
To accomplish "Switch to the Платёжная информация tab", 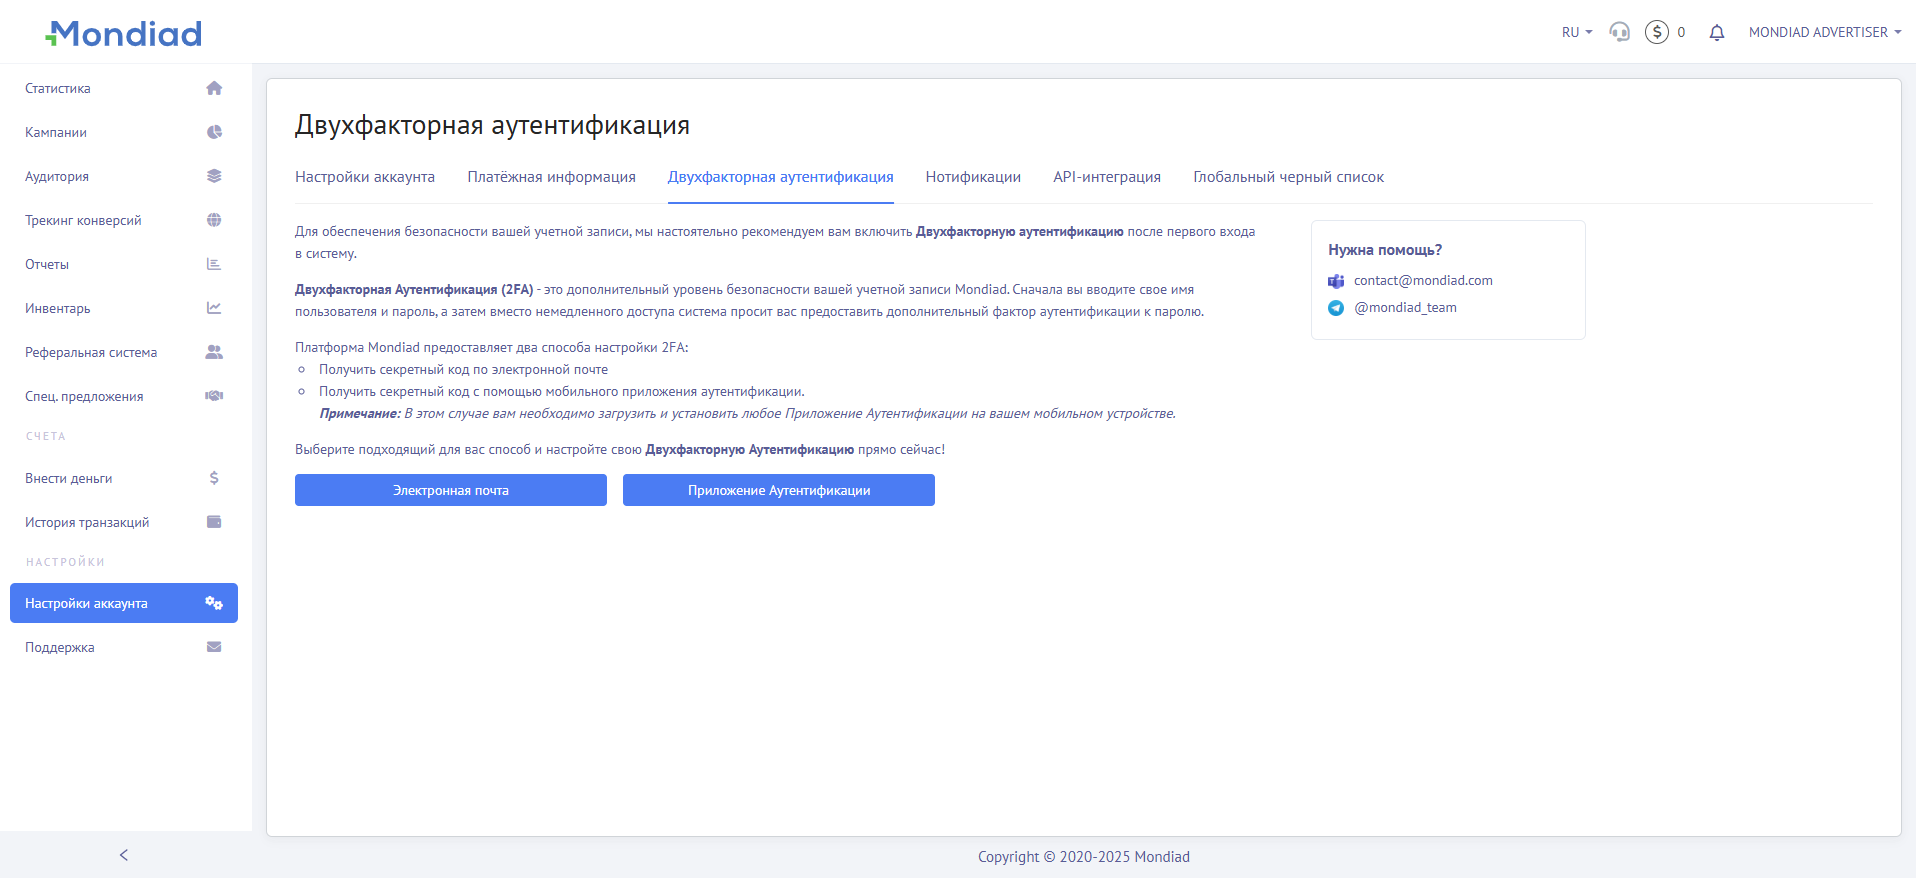I will tap(551, 177).
